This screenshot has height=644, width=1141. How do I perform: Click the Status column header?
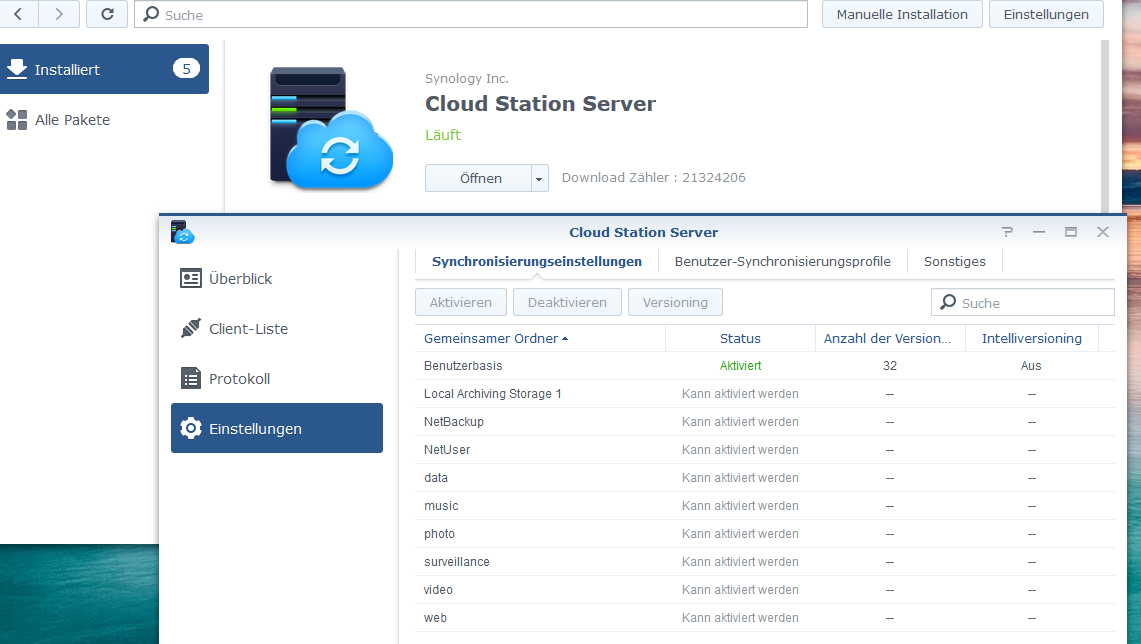(740, 339)
